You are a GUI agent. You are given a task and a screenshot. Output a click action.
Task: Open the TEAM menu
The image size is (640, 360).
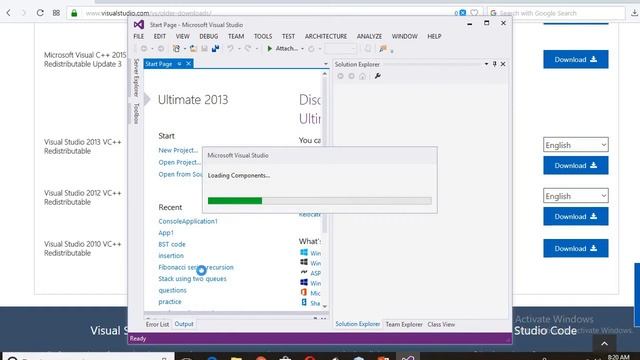click(236, 36)
